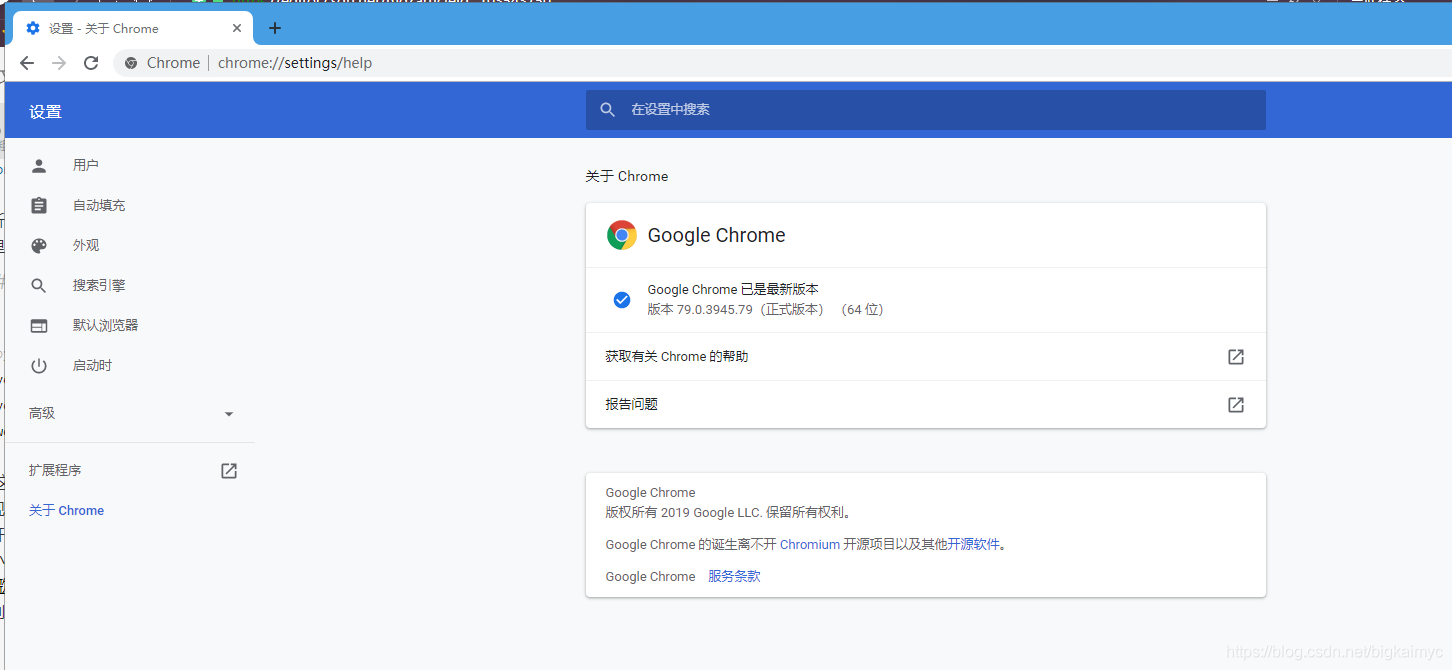Click the 在设置中搜索 search field
Image resolution: width=1452 pixels, height=670 pixels.
point(926,110)
